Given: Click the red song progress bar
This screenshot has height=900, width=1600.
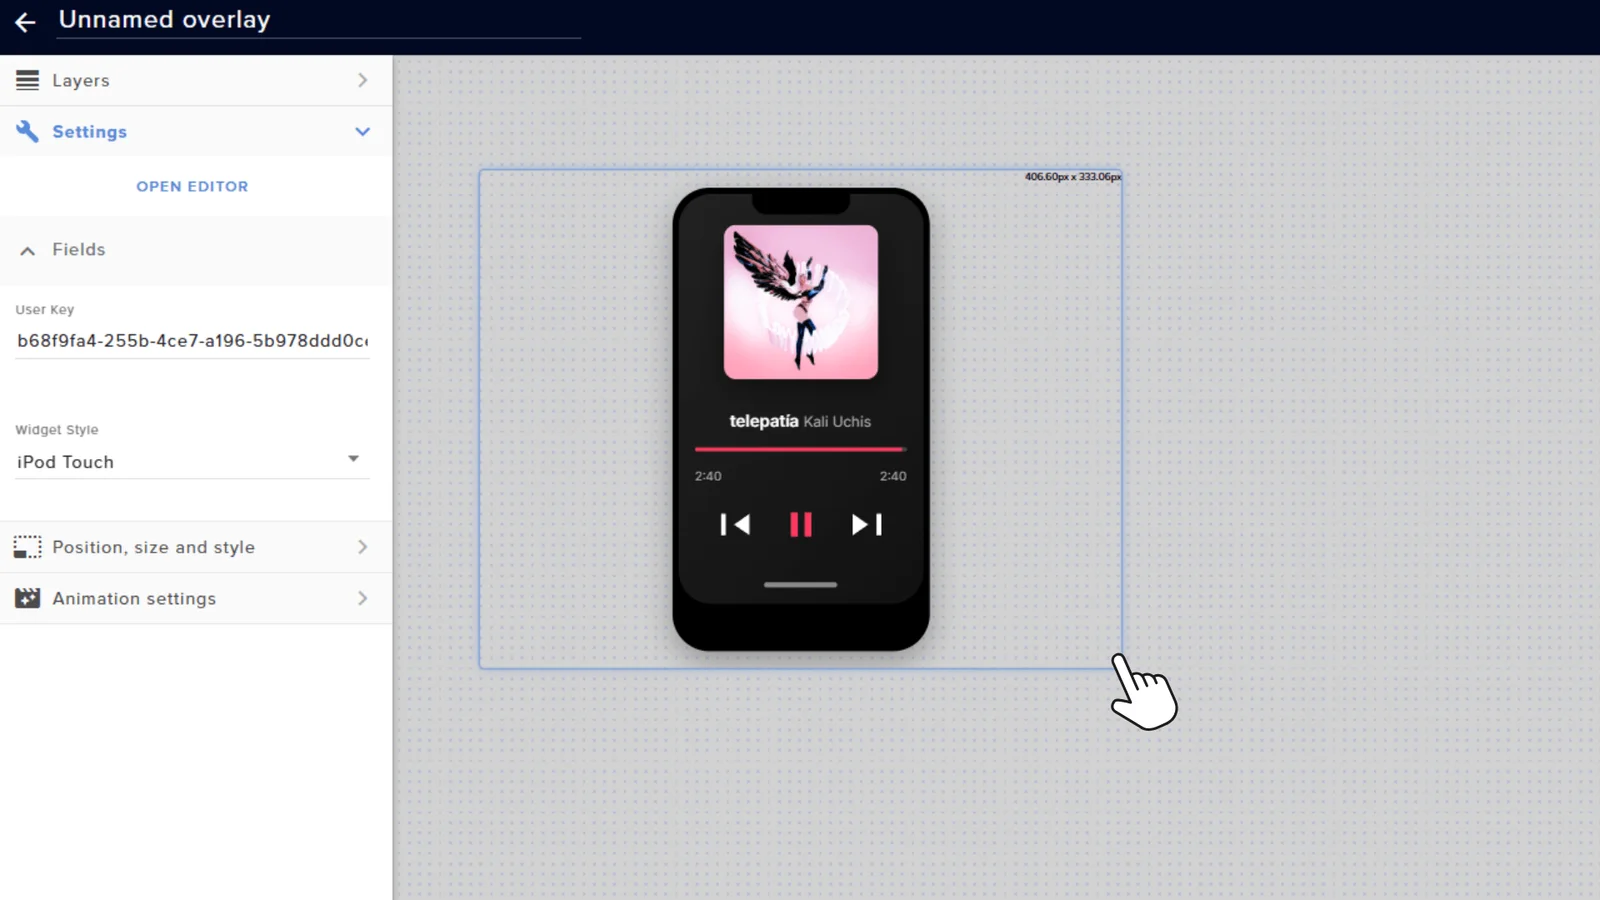Looking at the screenshot, I should (x=800, y=449).
